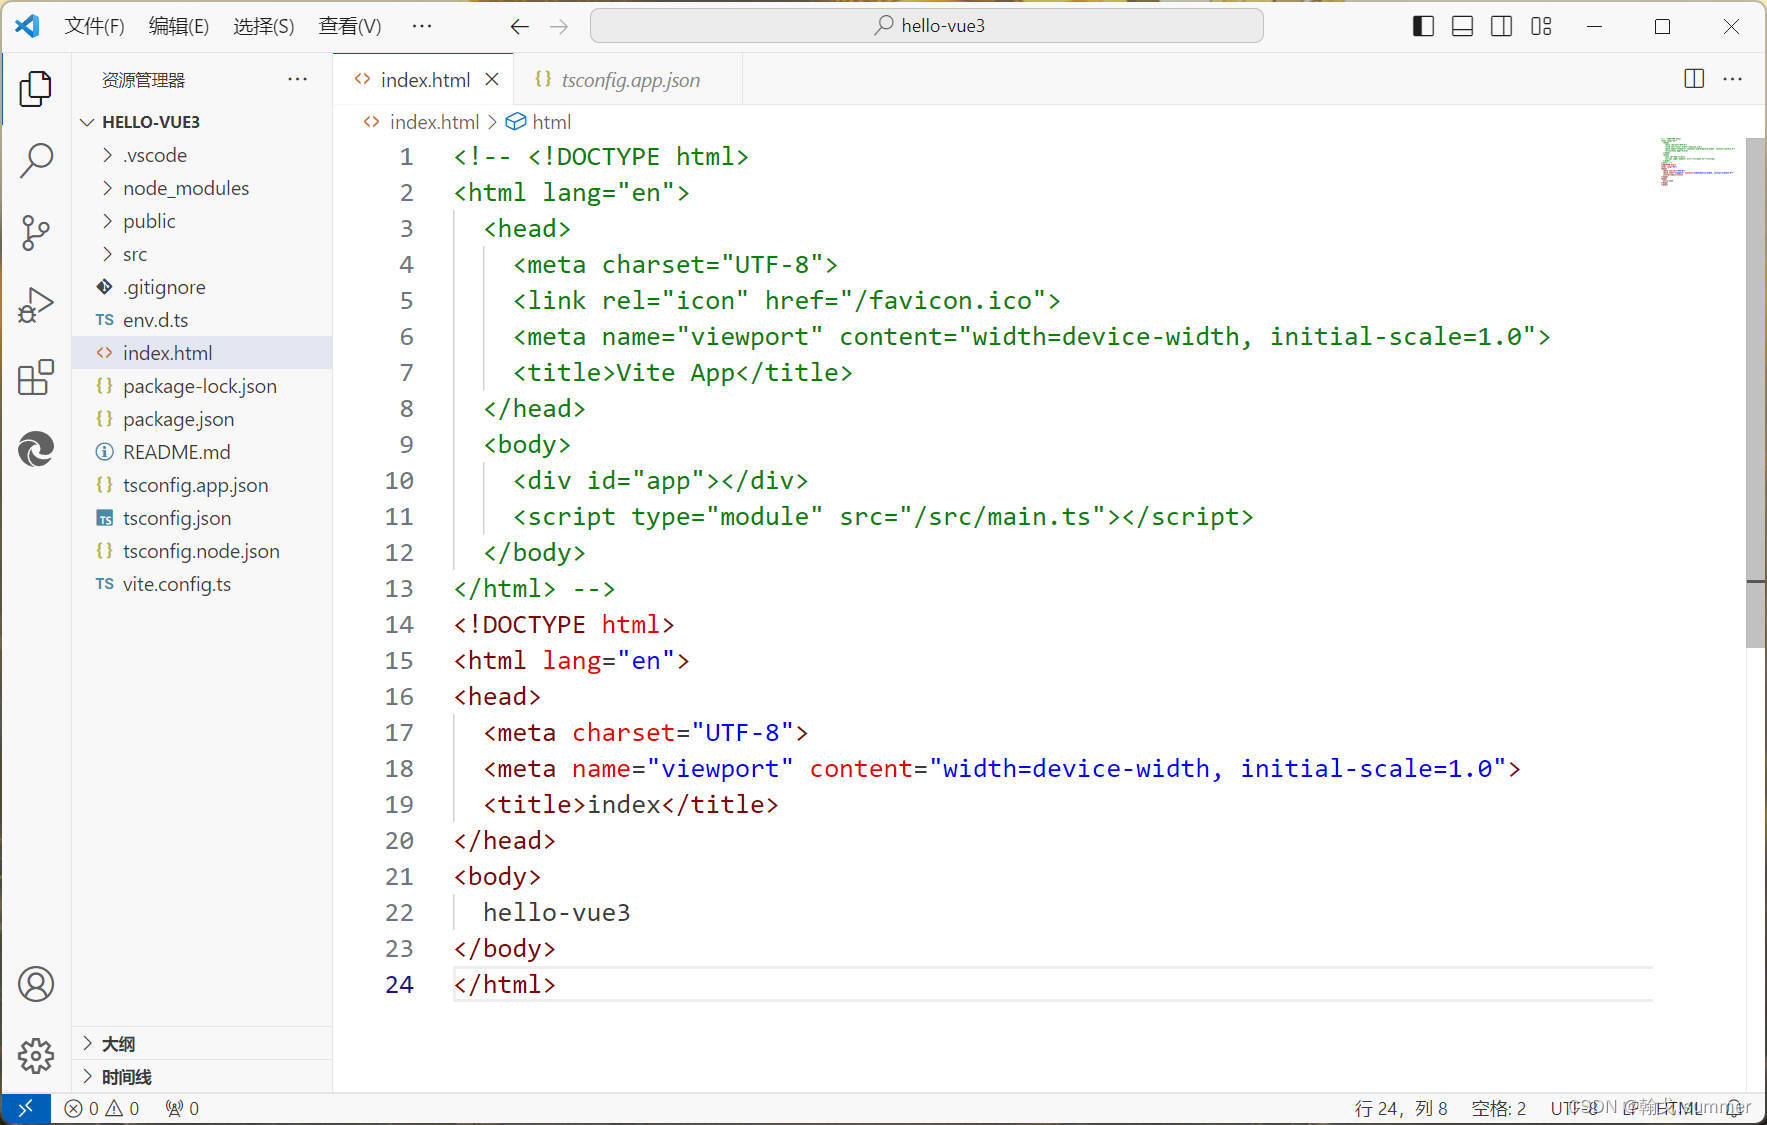
Task: Open the Accounts menu icon
Action: click(x=36, y=985)
